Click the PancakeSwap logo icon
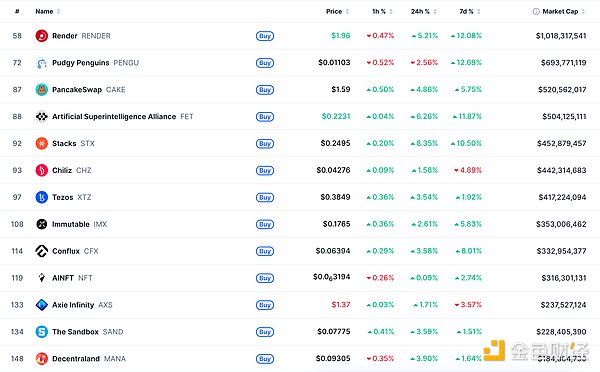The image size is (600, 372). pos(41,90)
